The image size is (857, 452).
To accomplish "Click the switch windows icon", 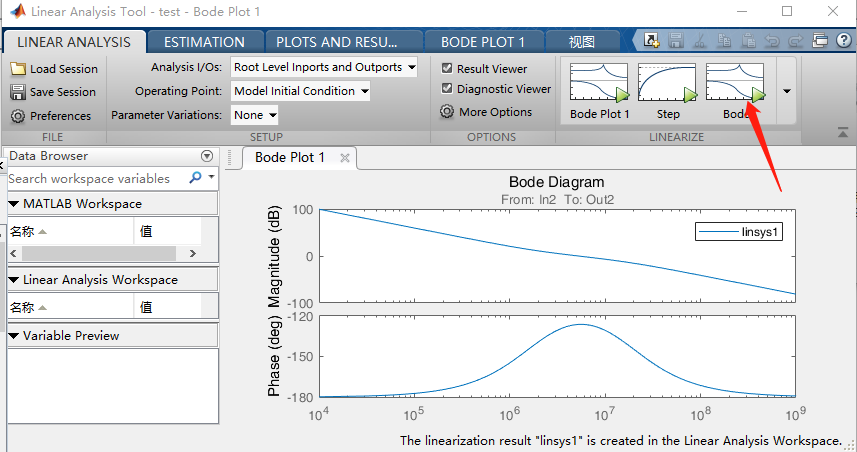I will pyautogui.click(x=820, y=40).
